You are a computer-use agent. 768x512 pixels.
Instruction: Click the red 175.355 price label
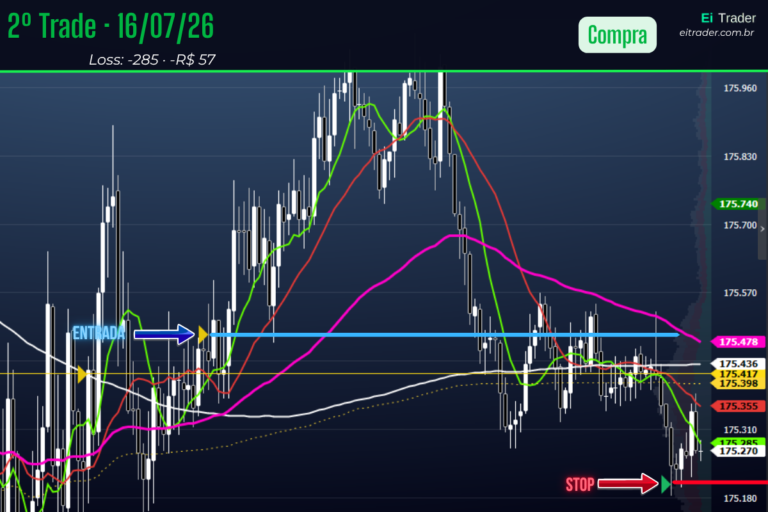tap(738, 406)
